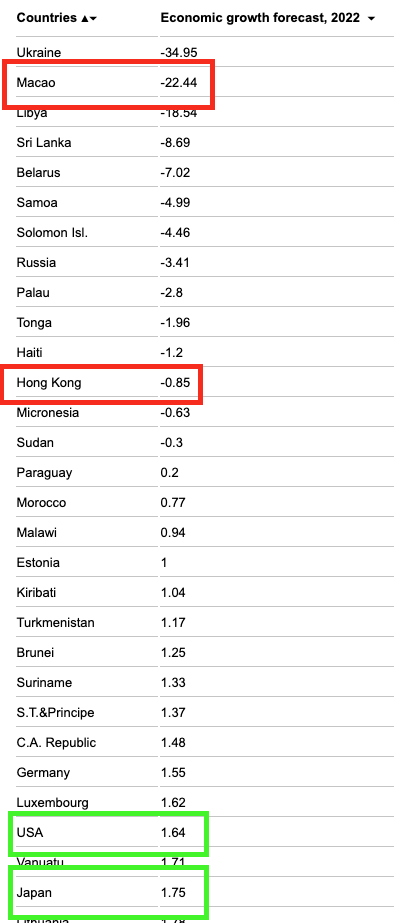
Task: Select the Turkmenistan row
Action: click(x=205, y=623)
